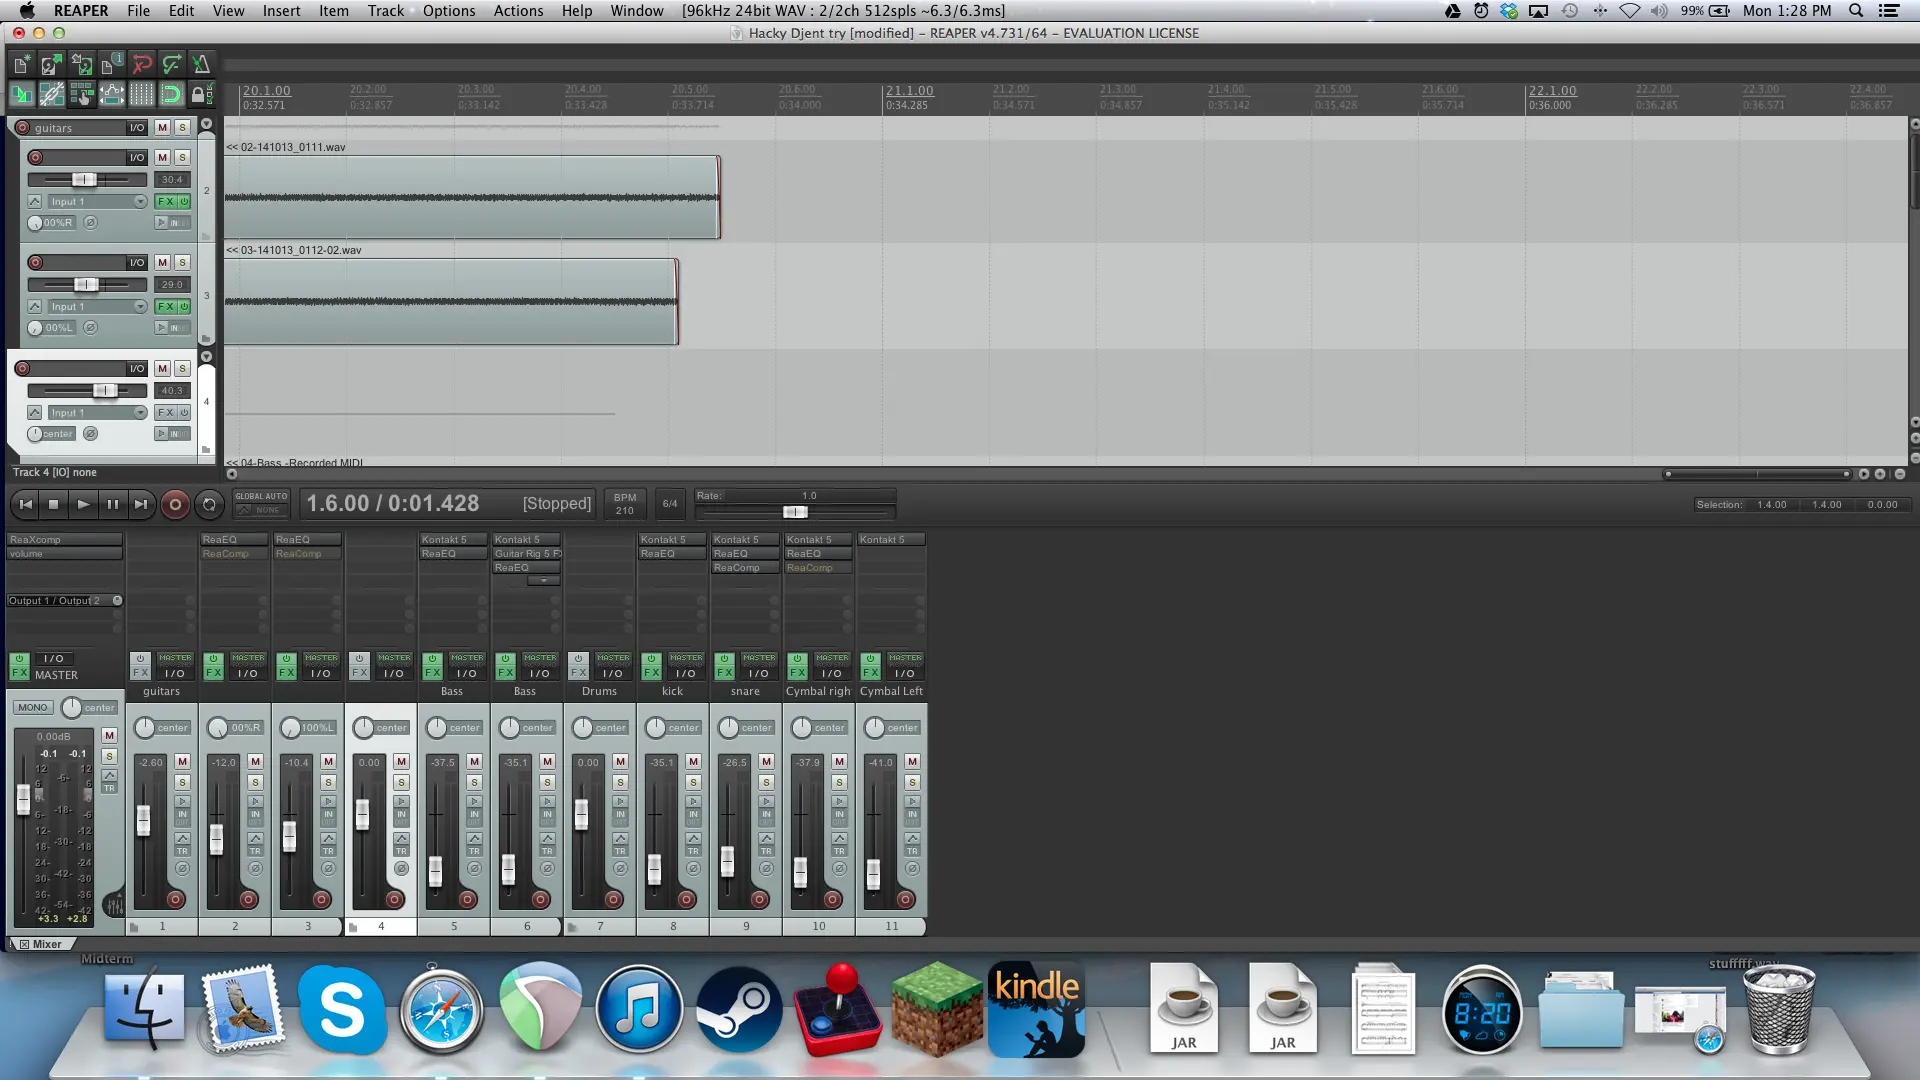This screenshot has width=1920, height=1080.
Task: Toggle snap magnet toolbar icon
Action: pyautogui.click(x=171, y=95)
